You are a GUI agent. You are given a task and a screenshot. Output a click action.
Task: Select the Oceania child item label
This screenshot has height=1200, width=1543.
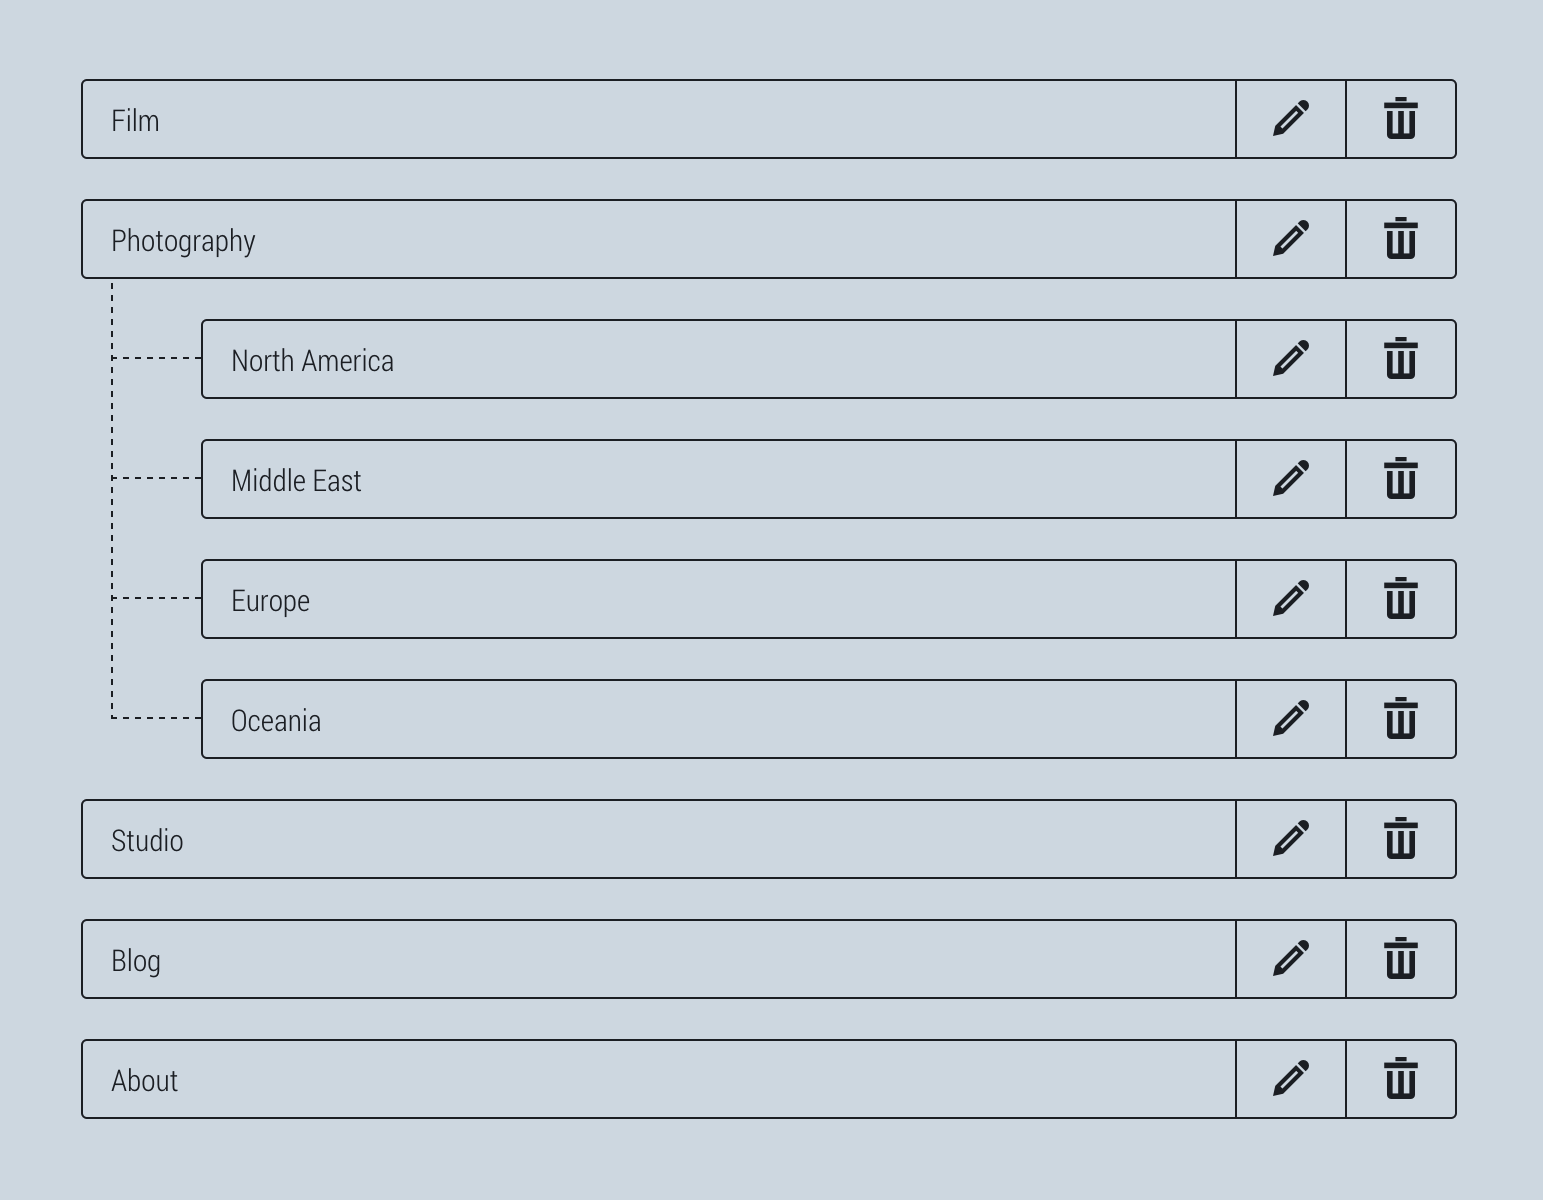click(x=276, y=721)
